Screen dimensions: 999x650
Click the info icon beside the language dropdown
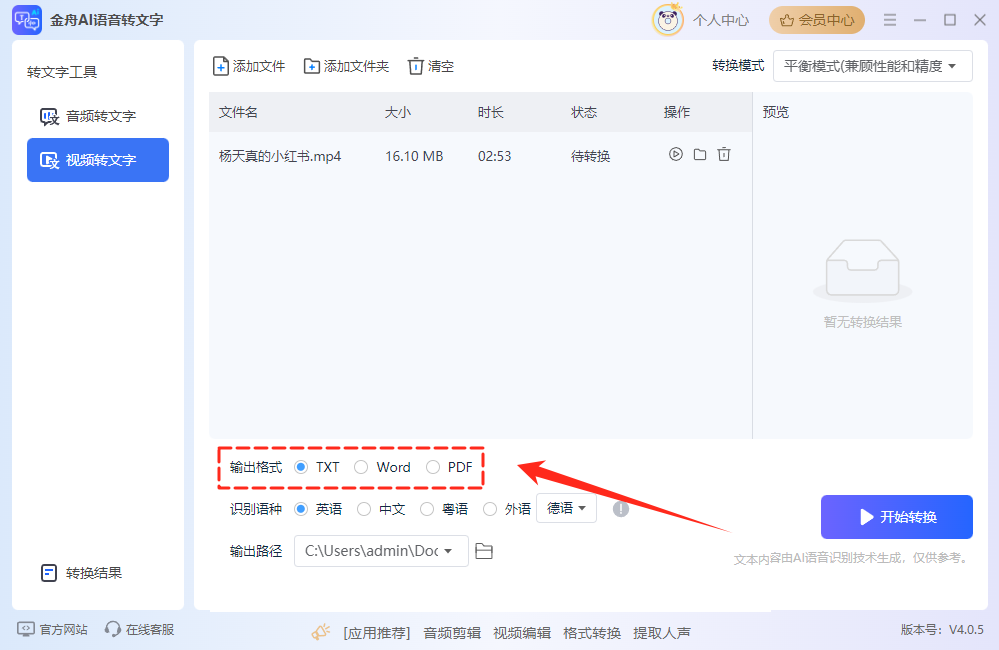pos(621,509)
